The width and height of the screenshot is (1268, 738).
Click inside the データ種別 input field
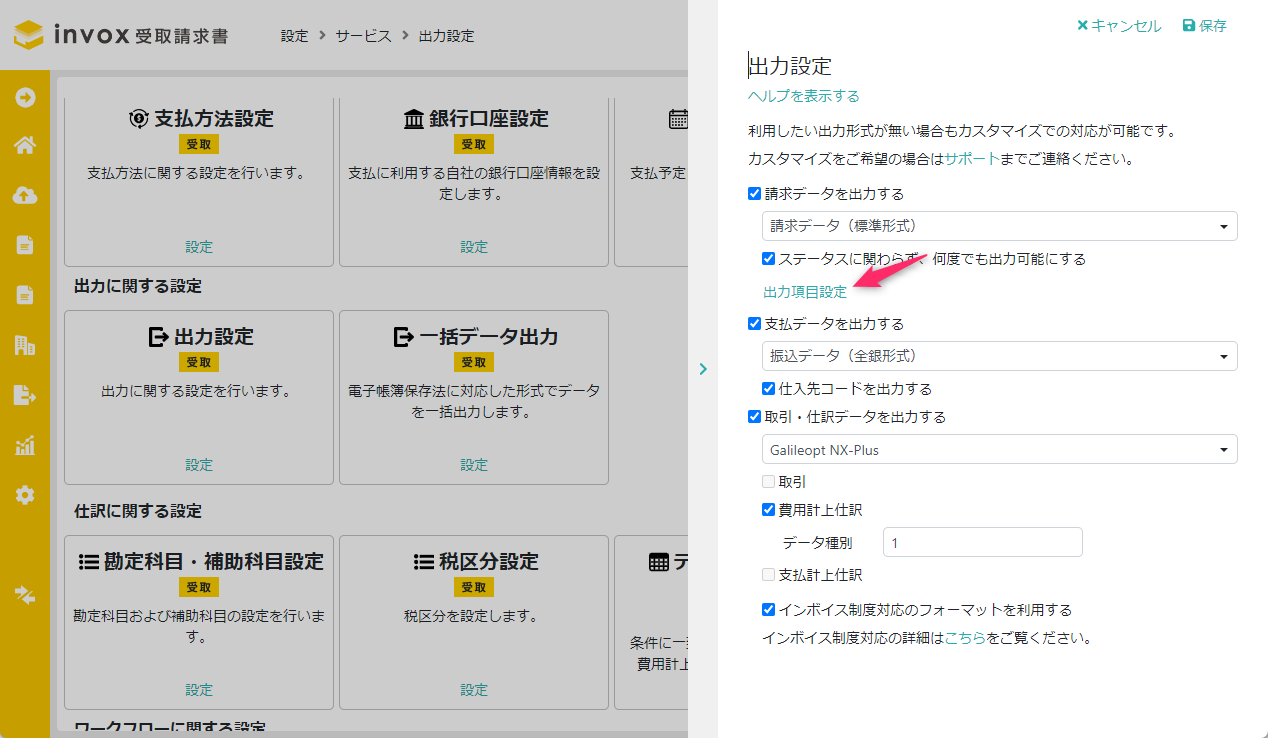pyautogui.click(x=982, y=541)
